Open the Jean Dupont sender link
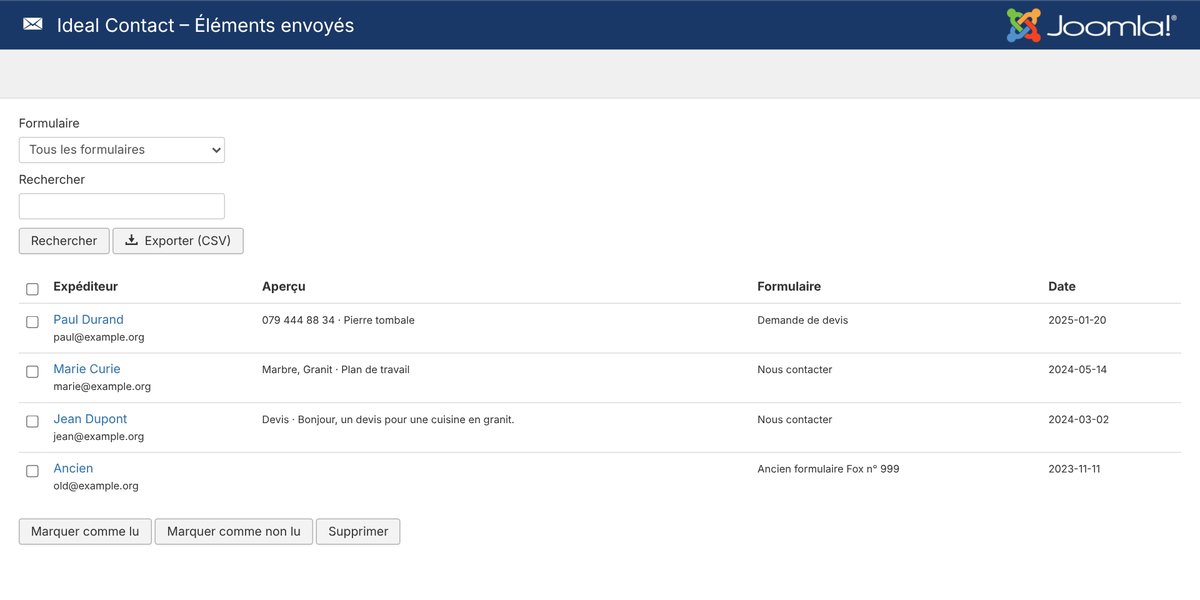This screenshot has height=600, width=1200. 90,419
